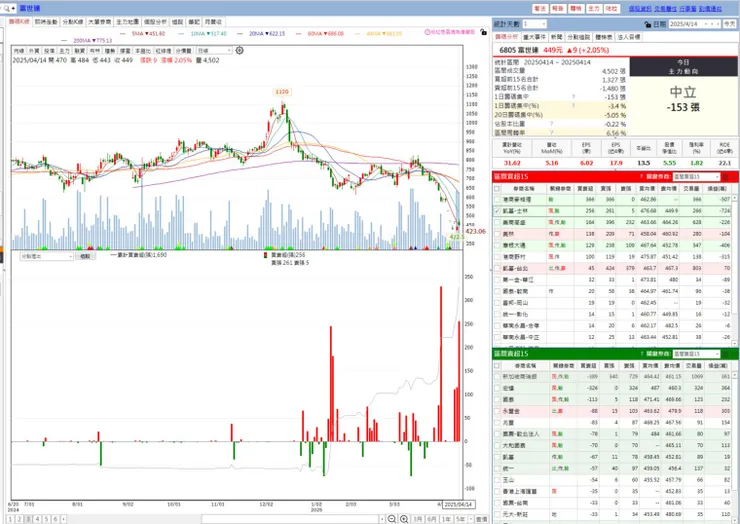This screenshot has height=524, width=740.
Task: Switch to the 分點K線 tab
Action: 73,22
